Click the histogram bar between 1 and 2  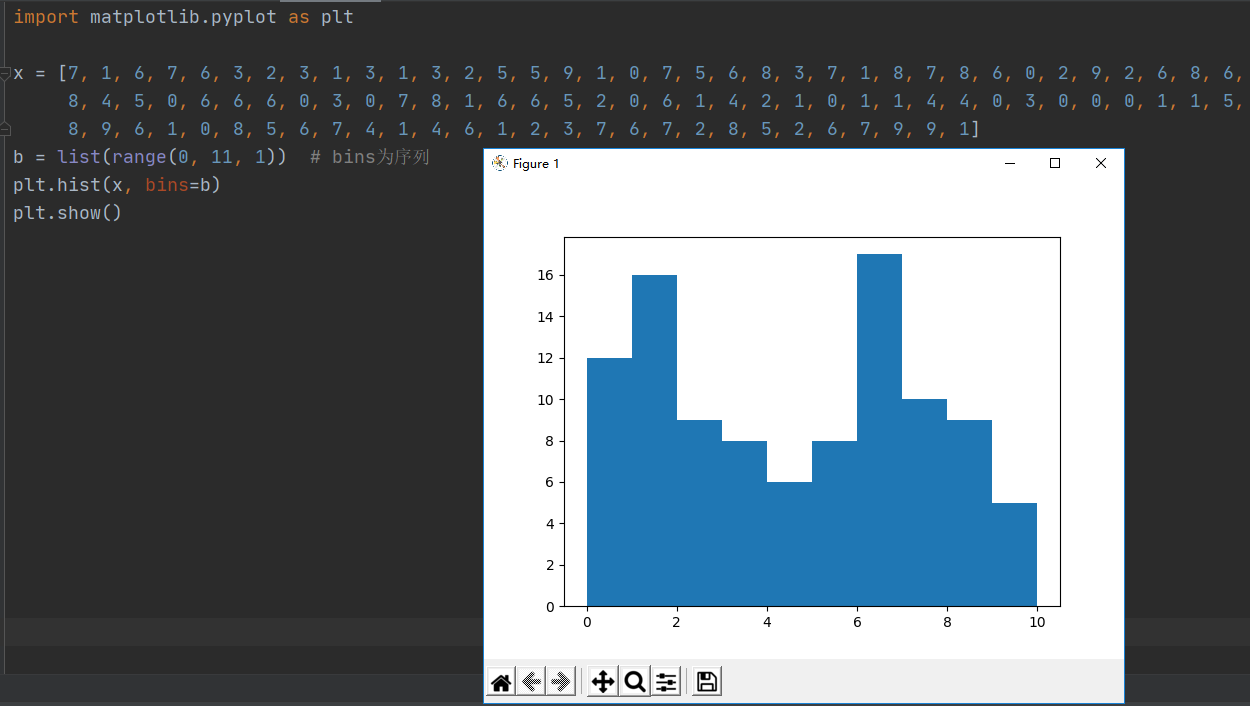click(654, 440)
